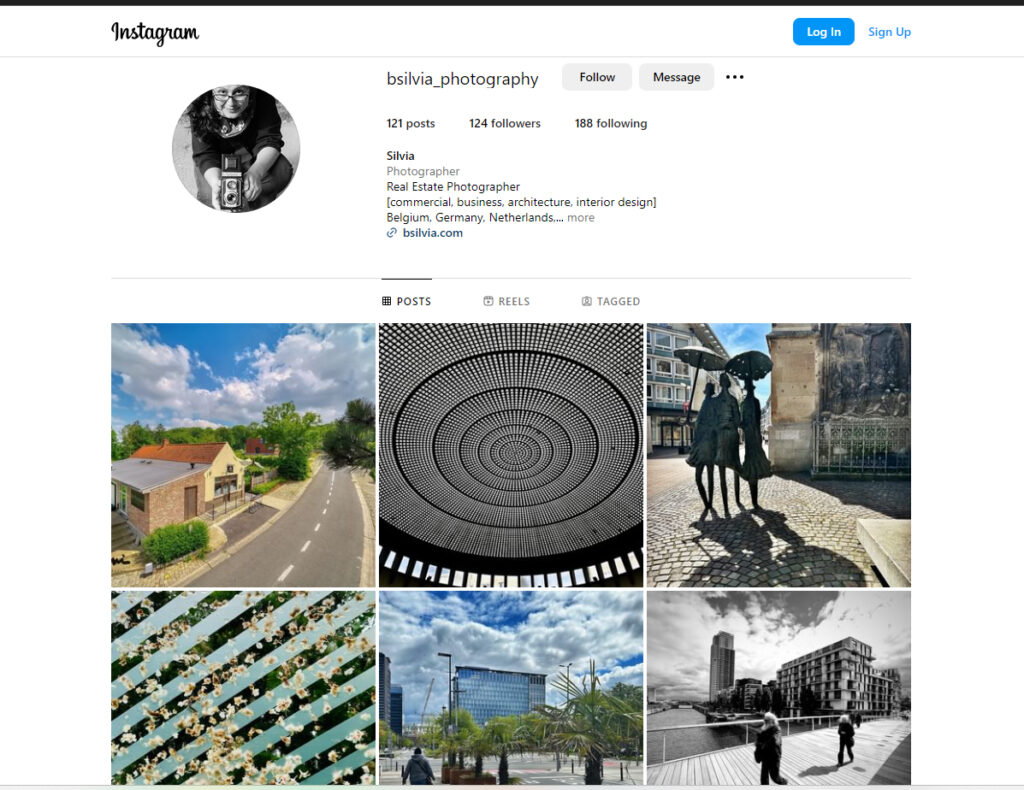Click the Log In button

(824, 32)
